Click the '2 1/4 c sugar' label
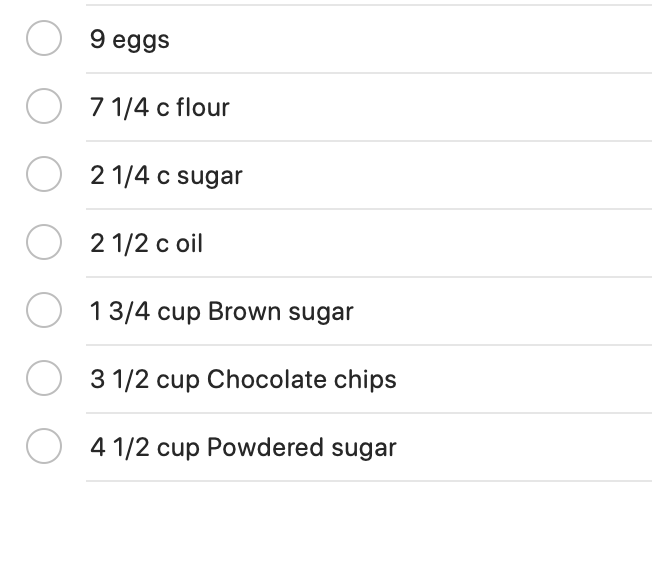This screenshot has width=652, height=576. (166, 175)
